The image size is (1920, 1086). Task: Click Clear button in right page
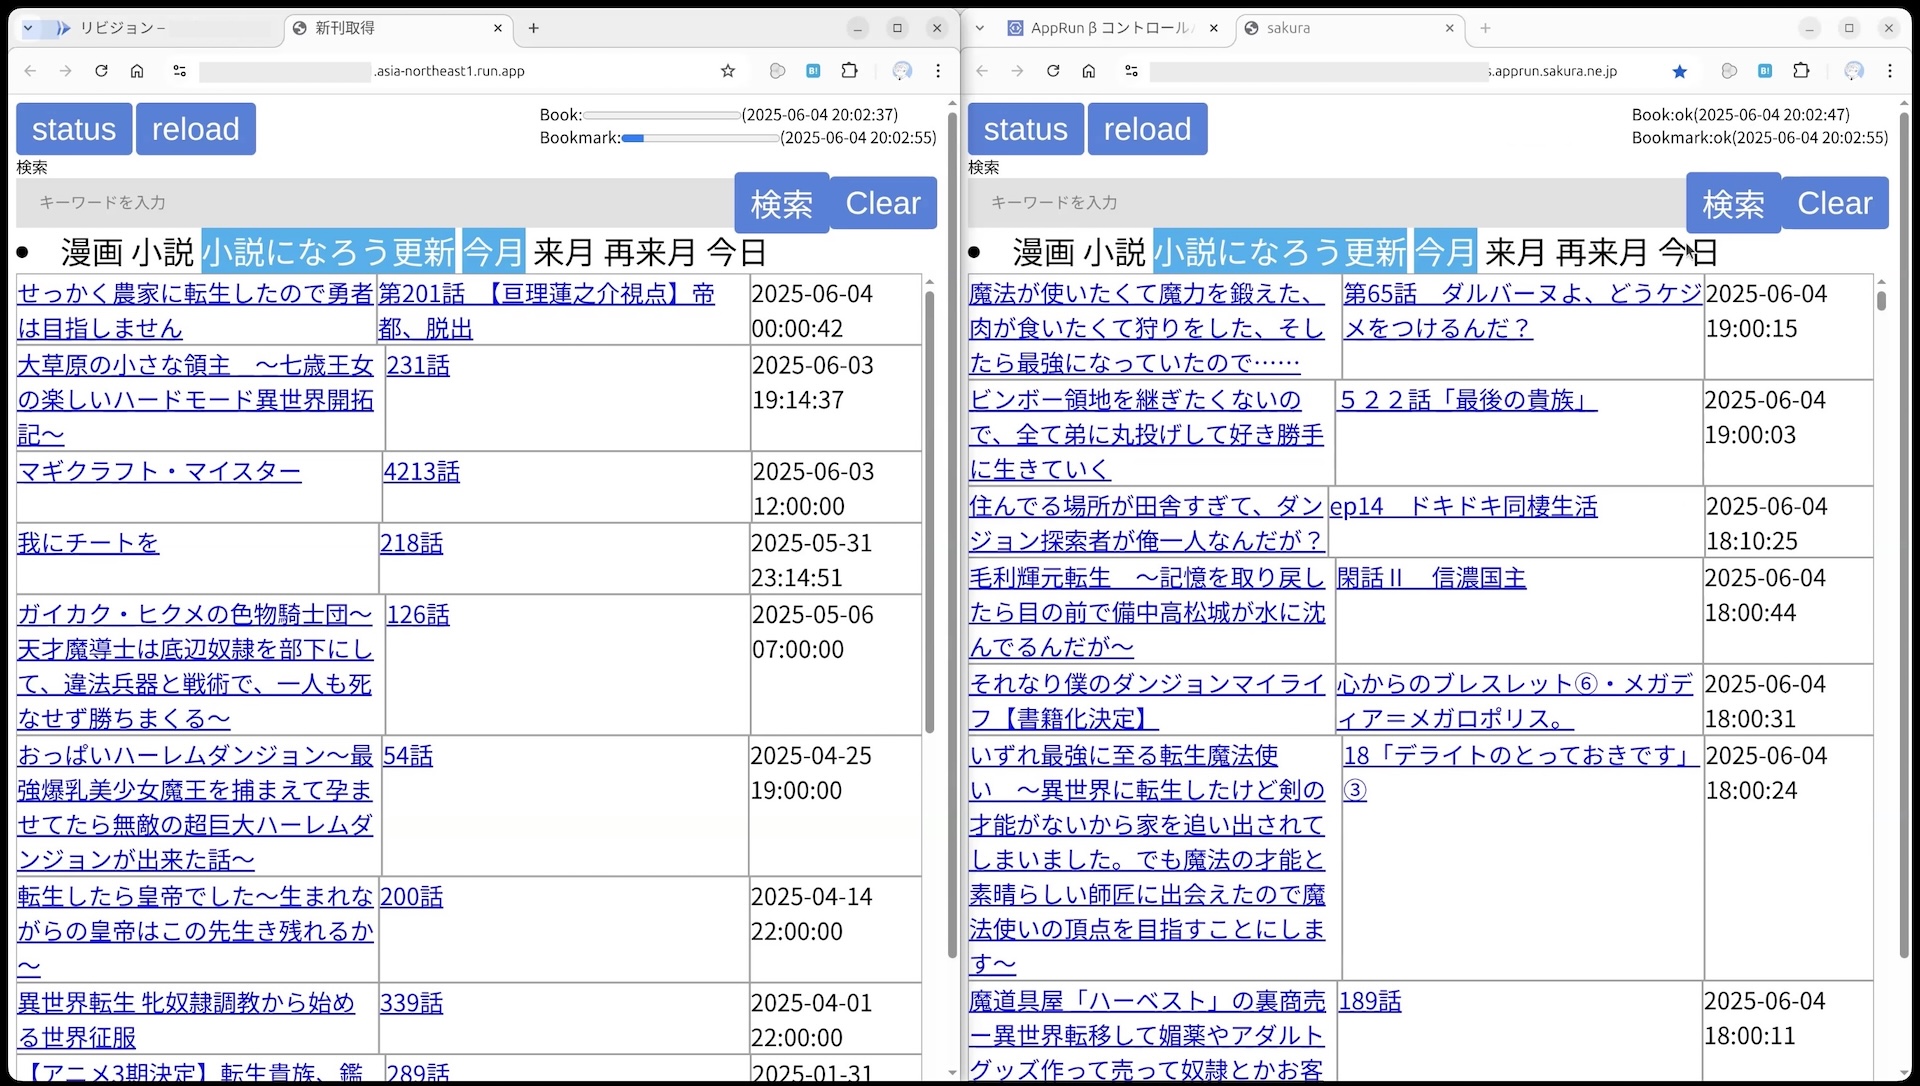click(x=1835, y=203)
